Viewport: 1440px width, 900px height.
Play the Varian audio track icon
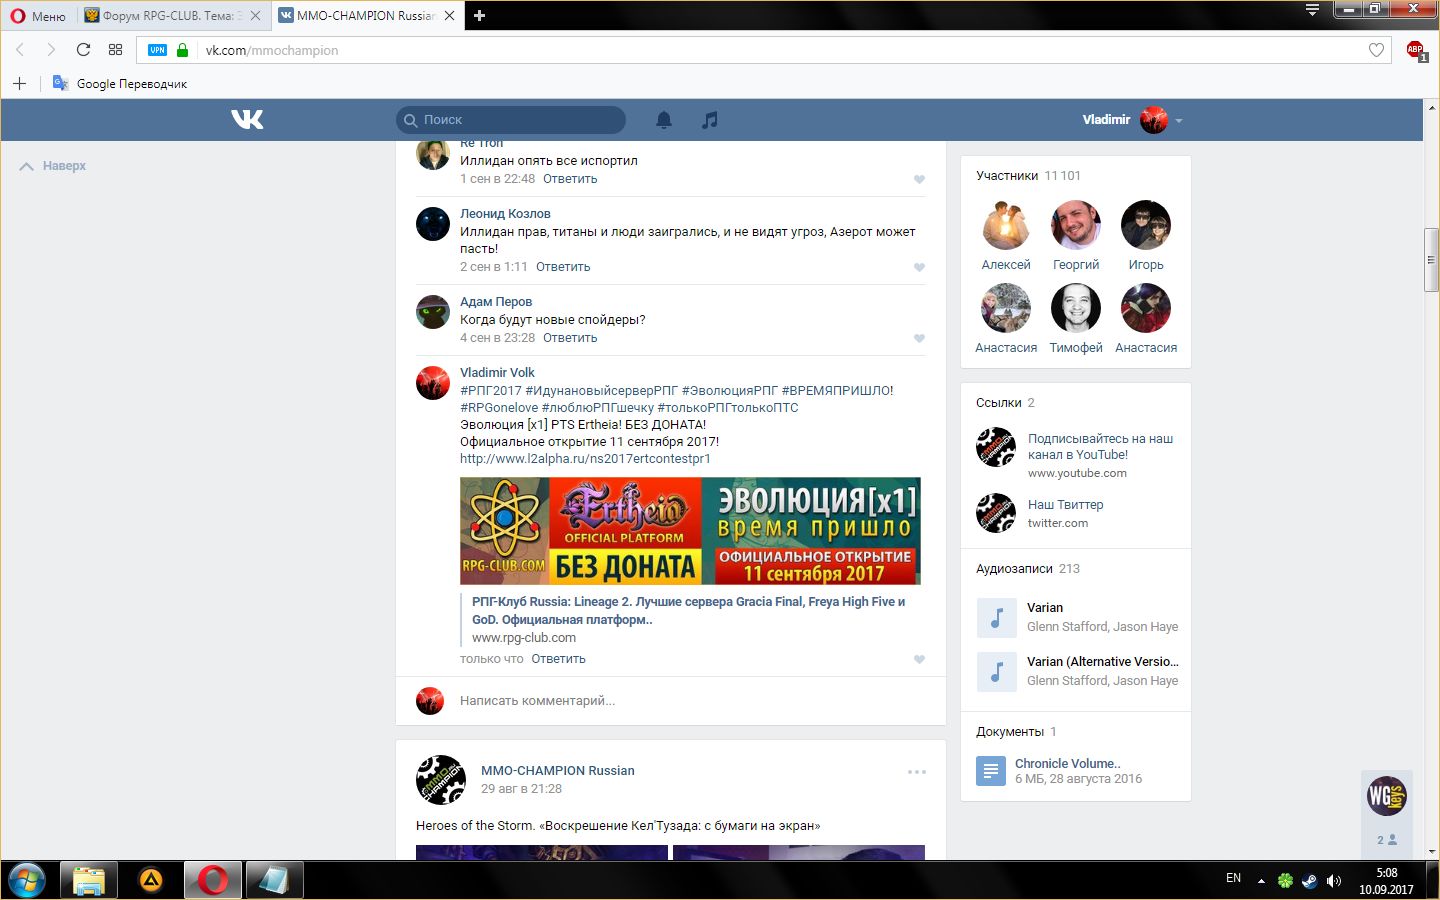pos(996,618)
